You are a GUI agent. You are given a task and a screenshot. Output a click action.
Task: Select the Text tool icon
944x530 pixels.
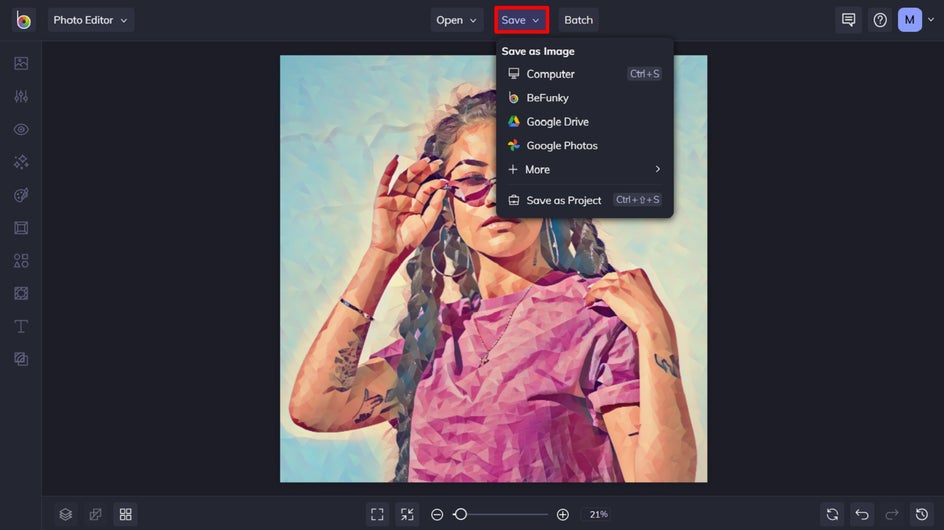coord(21,326)
